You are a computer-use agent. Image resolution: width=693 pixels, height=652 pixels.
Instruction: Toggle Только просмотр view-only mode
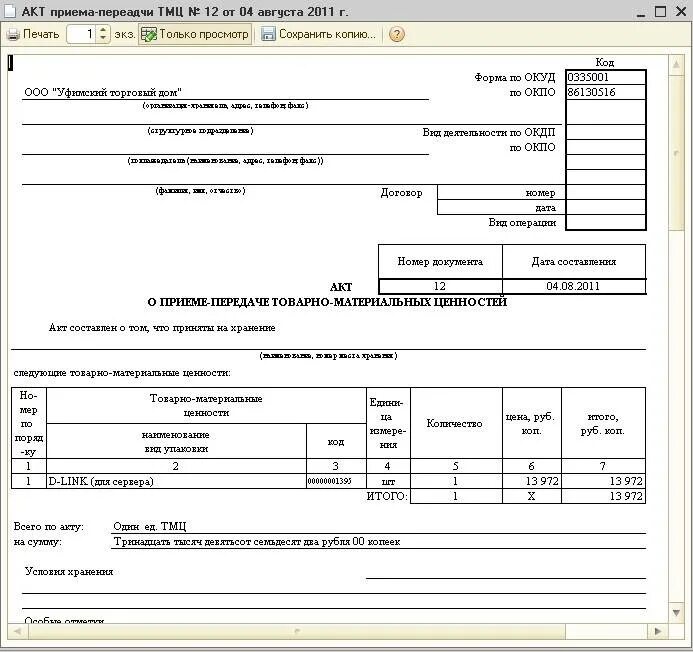click(x=195, y=34)
